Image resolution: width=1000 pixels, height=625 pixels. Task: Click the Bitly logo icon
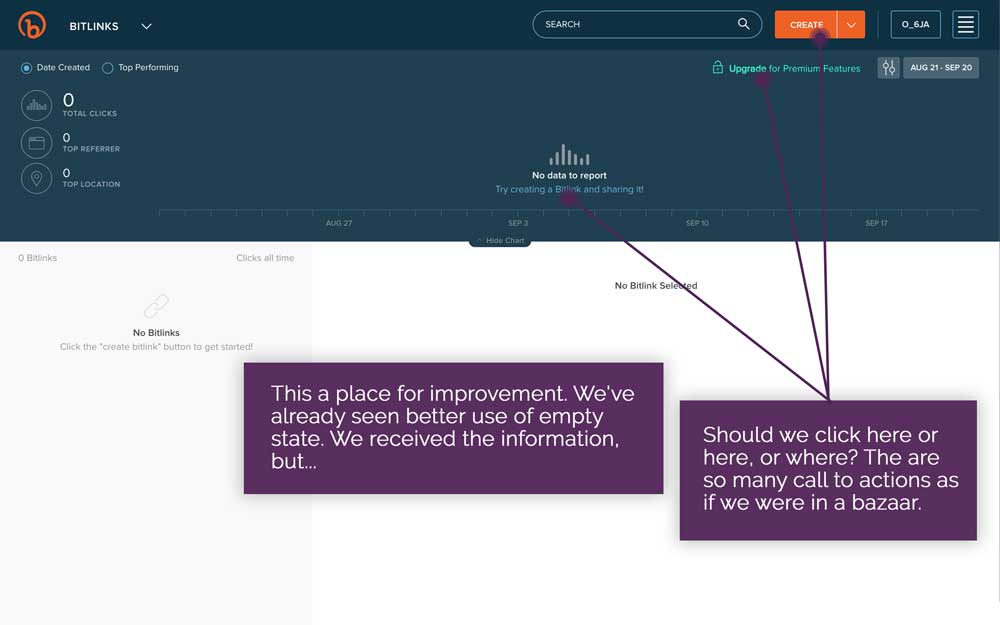pos(32,25)
